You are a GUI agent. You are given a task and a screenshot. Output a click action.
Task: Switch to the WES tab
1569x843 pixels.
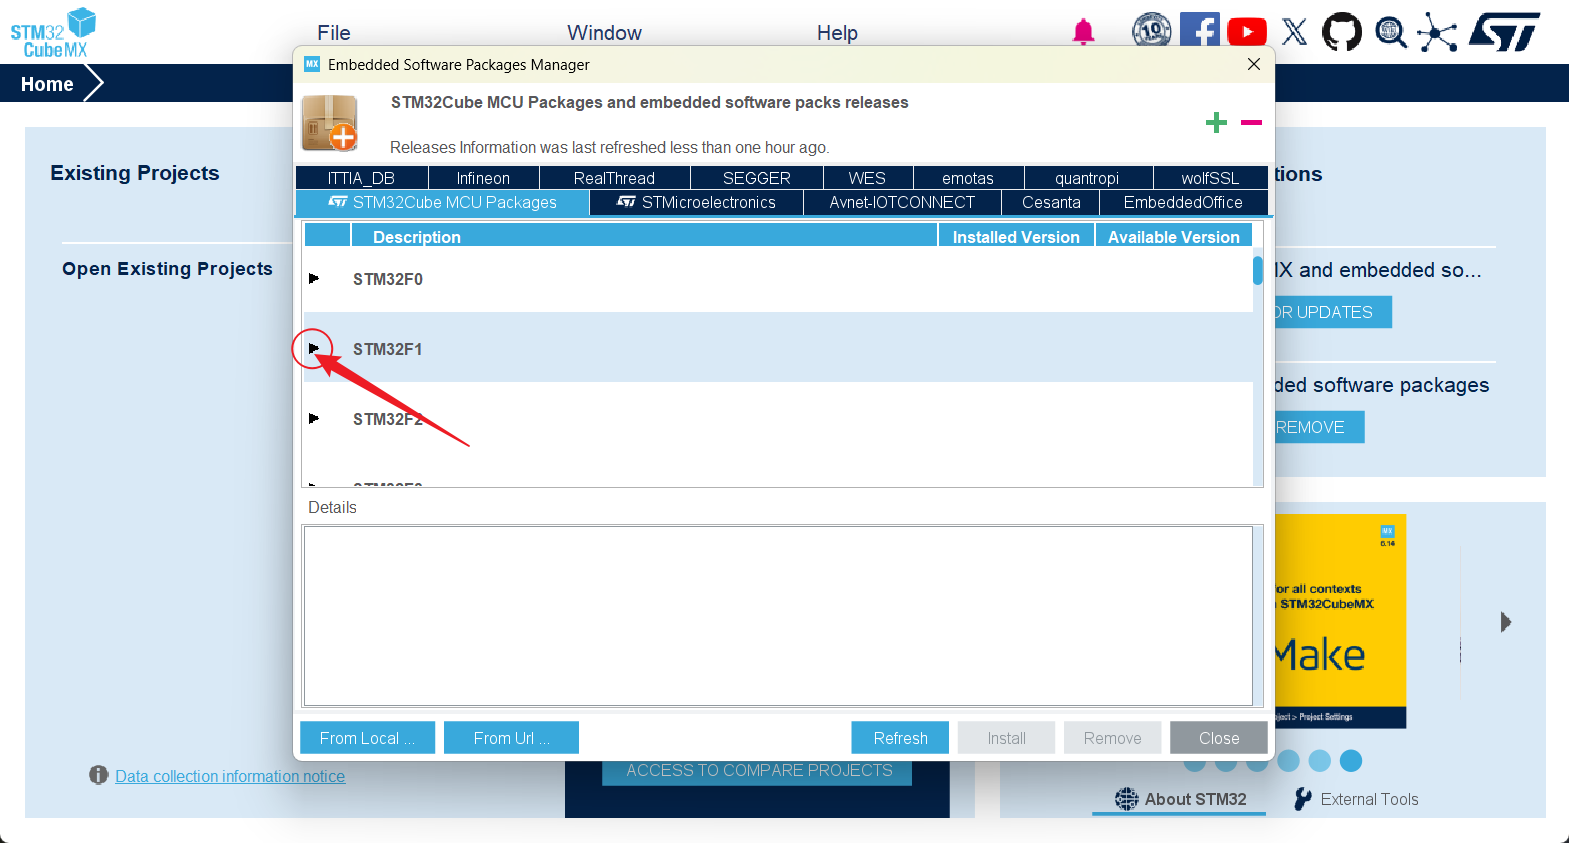pyautogui.click(x=868, y=178)
